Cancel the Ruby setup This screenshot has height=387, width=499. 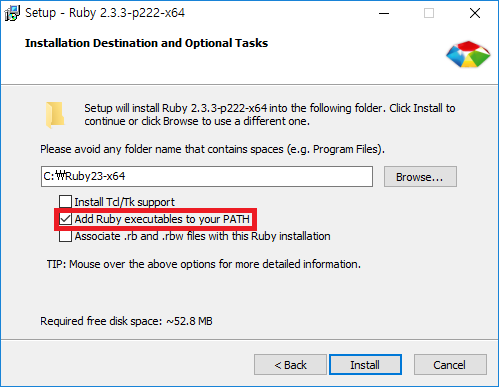click(450, 365)
